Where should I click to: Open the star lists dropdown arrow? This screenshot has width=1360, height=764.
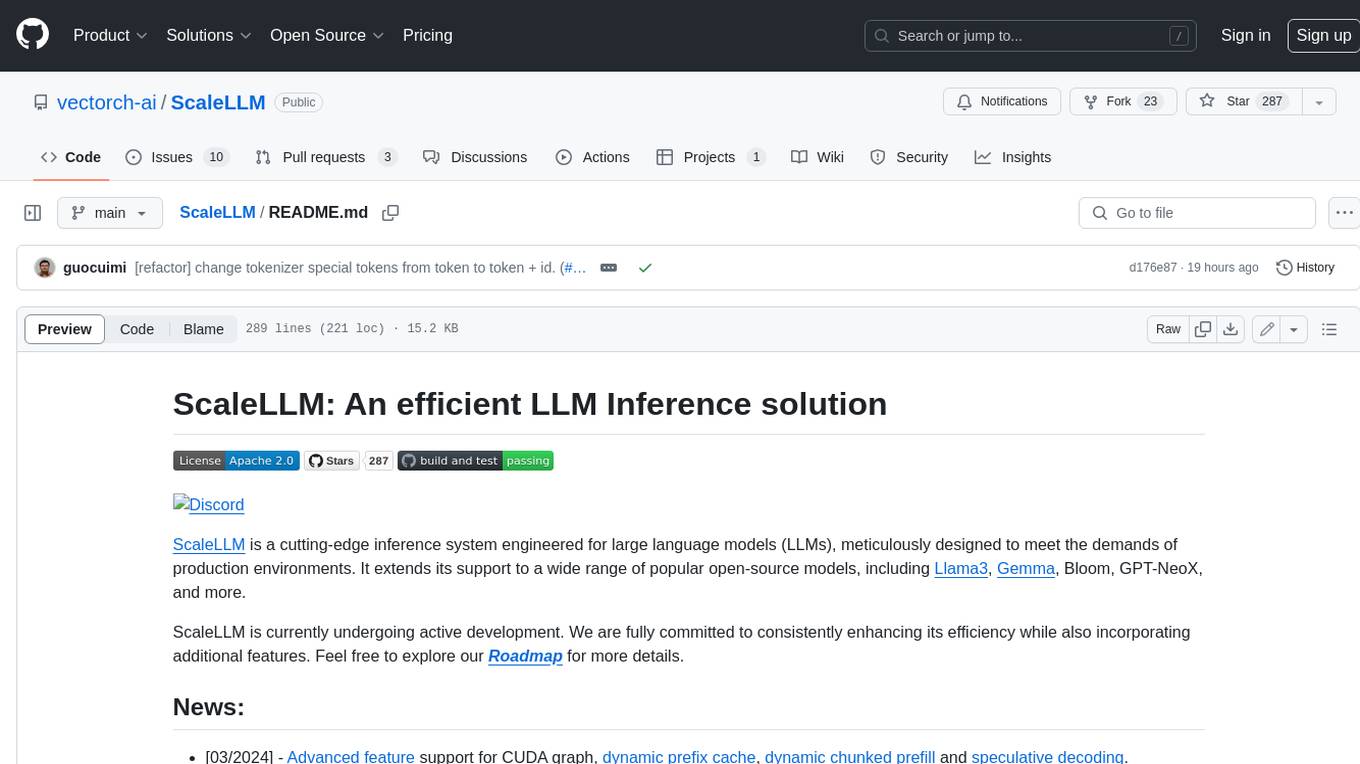point(1319,101)
